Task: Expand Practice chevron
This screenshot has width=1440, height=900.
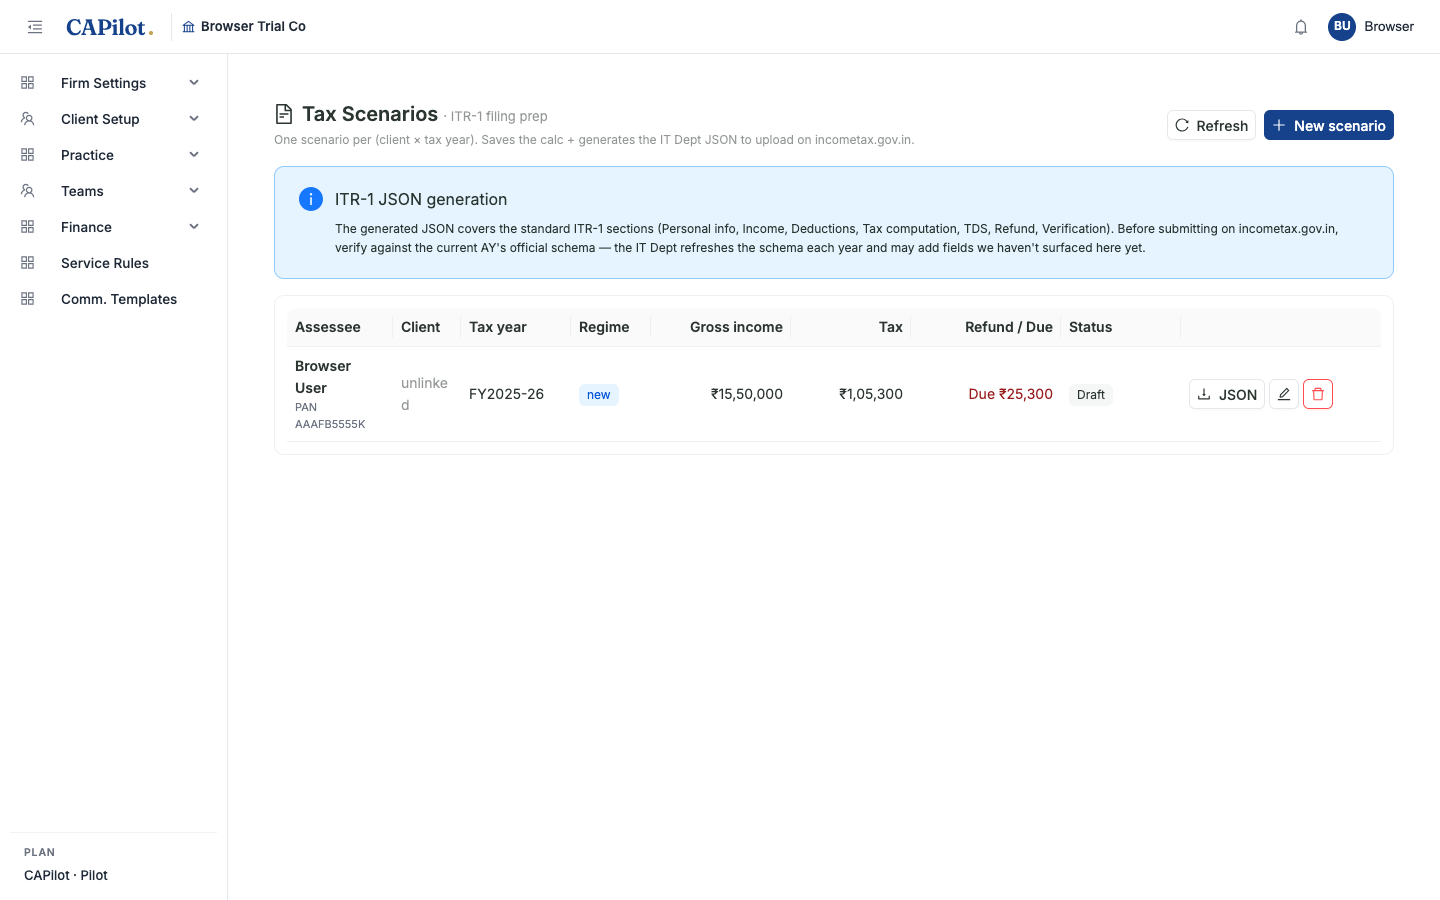Action: [194, 155]
